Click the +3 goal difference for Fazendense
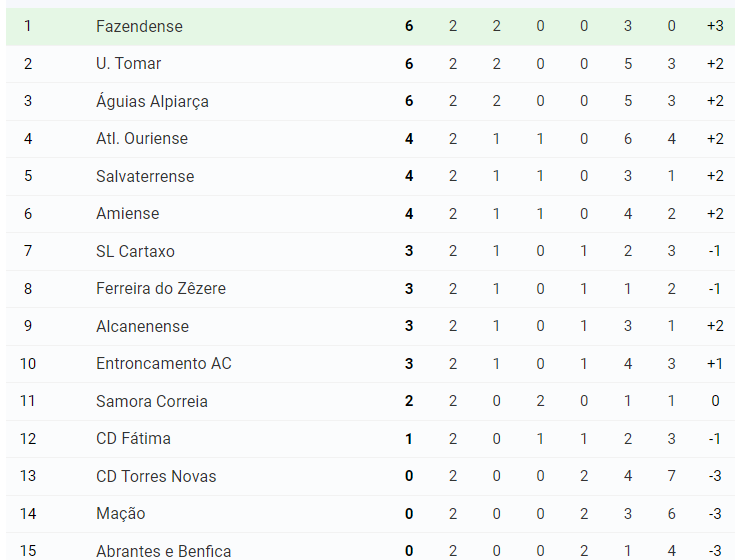The width and height of the screenshot is (735, 560). point(714,26)
